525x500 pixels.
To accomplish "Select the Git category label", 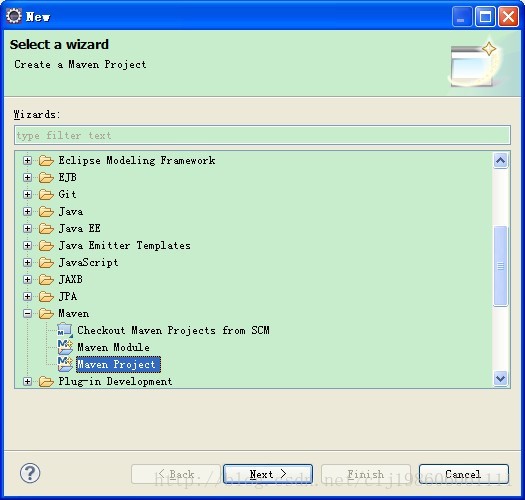I will (67, 194).
